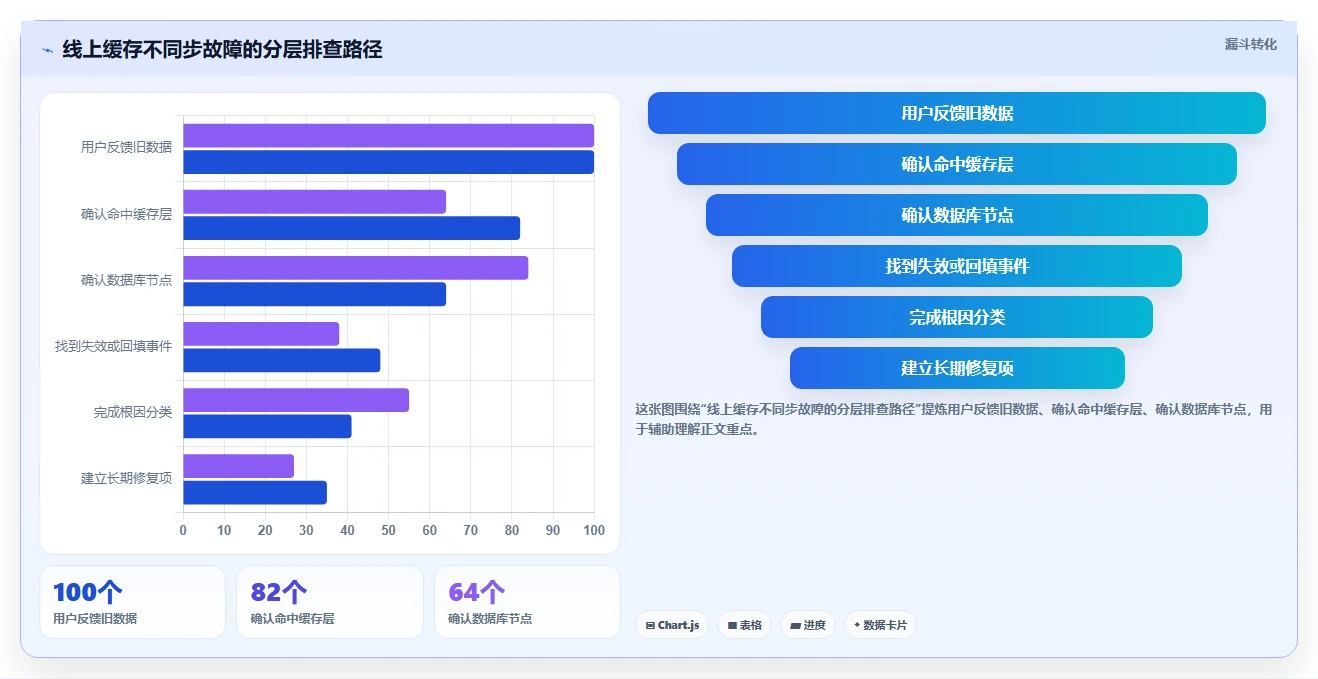This screenshot has width=1318, height=679.
Task: Click the purple bar for 确认数据库节点
Action: pos(355,268)
